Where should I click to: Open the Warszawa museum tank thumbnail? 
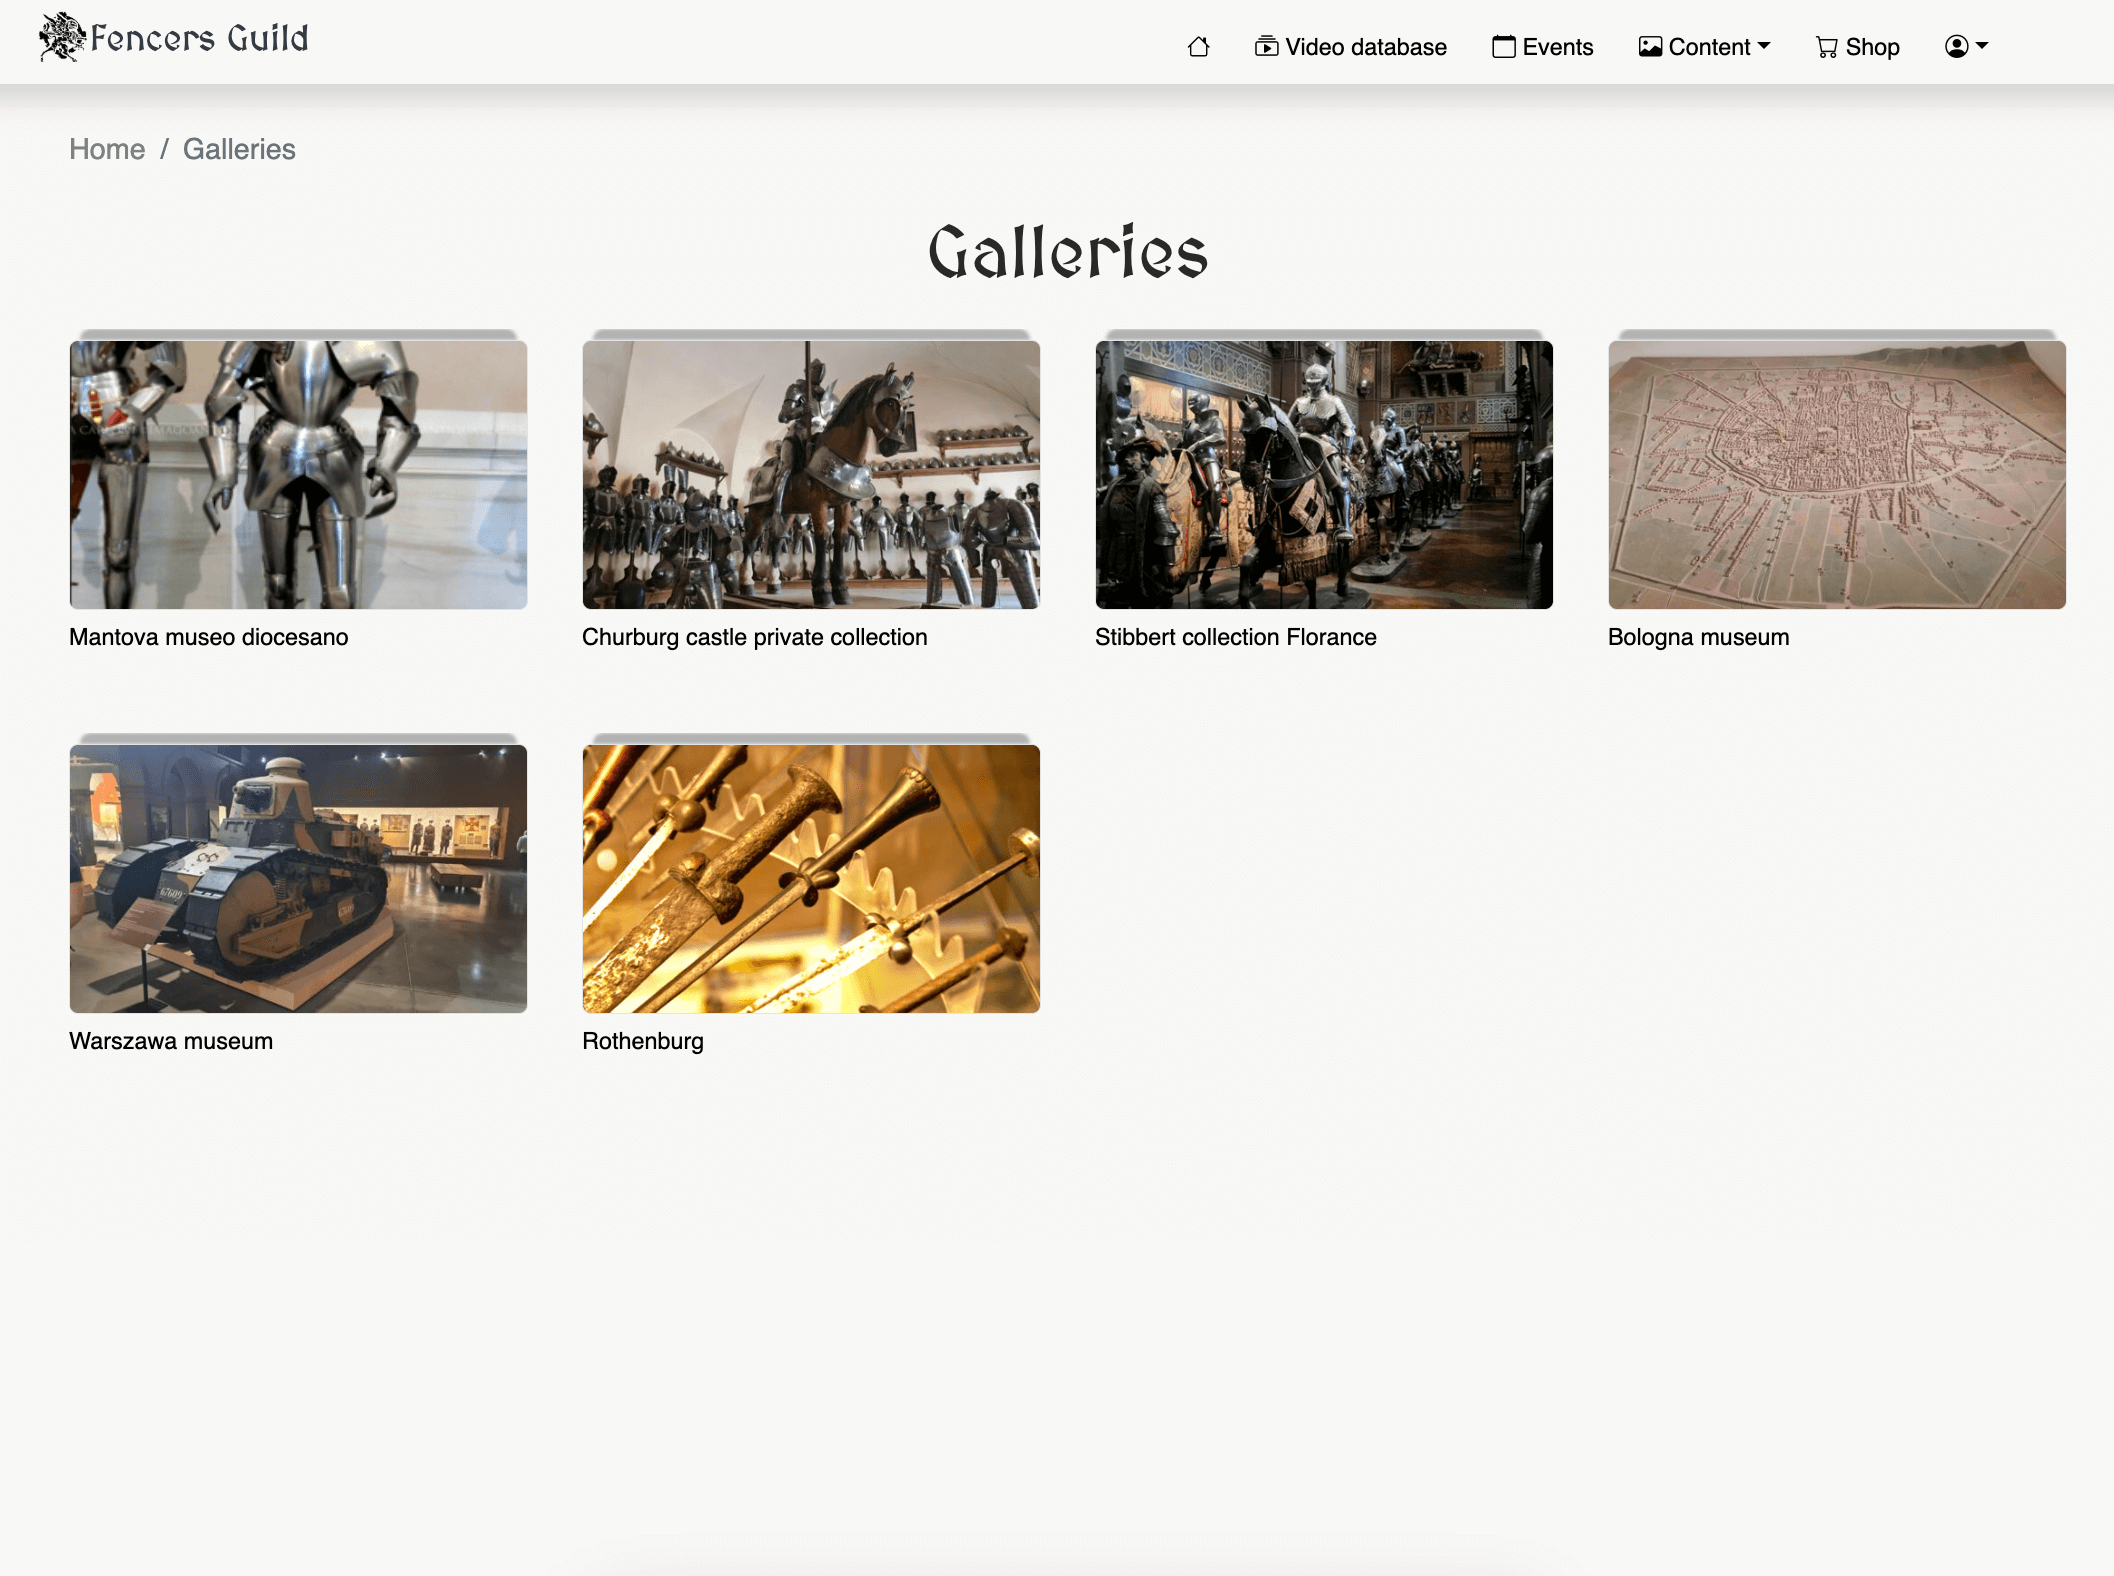(x=298, y=878)
